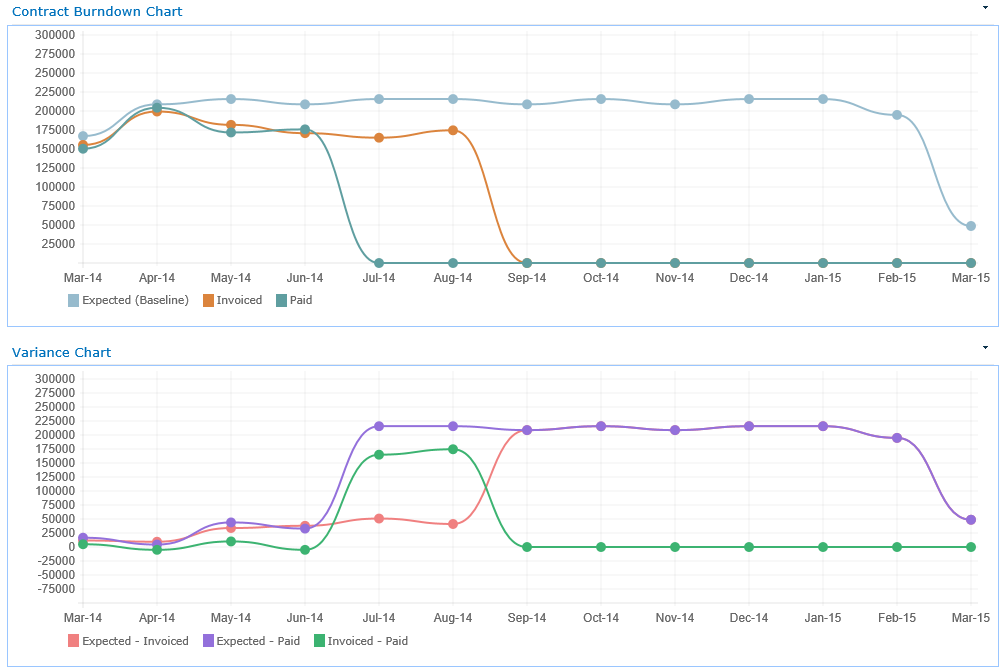This screenshot has height=671, width=1003.
Task: Open the Variance Chart menu arrow
Action: click(985, 347)
